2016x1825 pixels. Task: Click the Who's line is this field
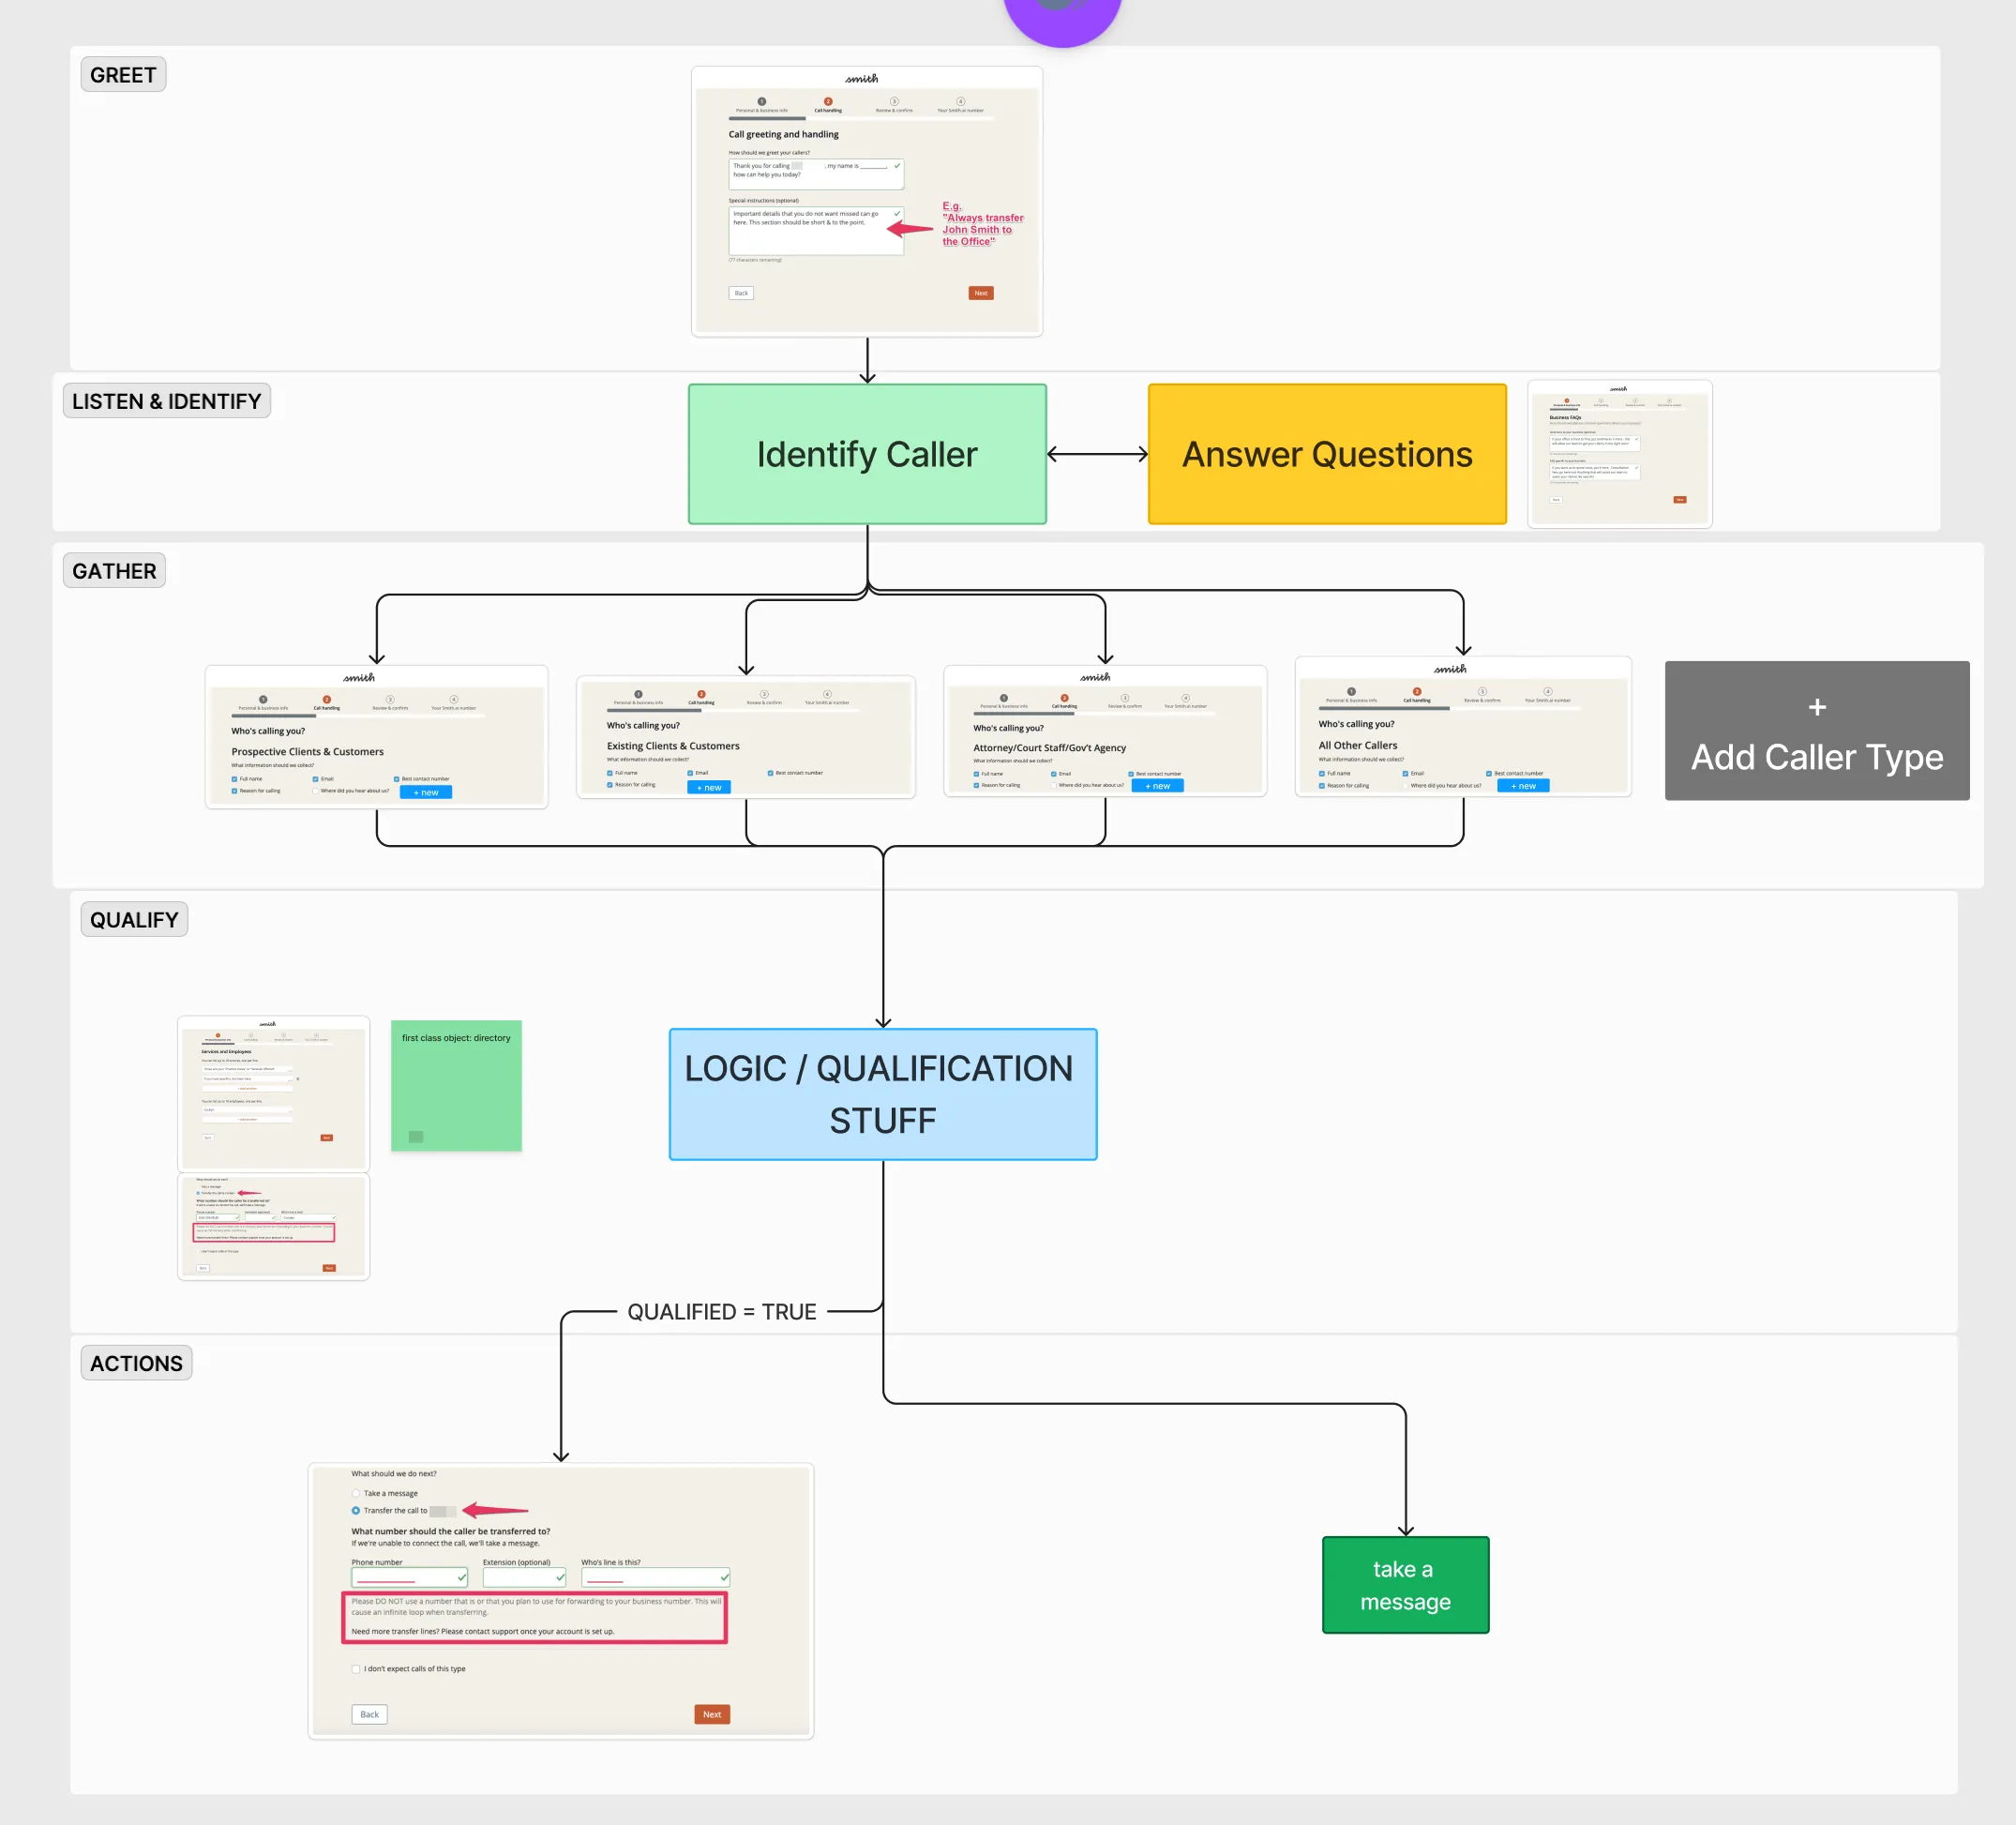tap(656, 1577)
